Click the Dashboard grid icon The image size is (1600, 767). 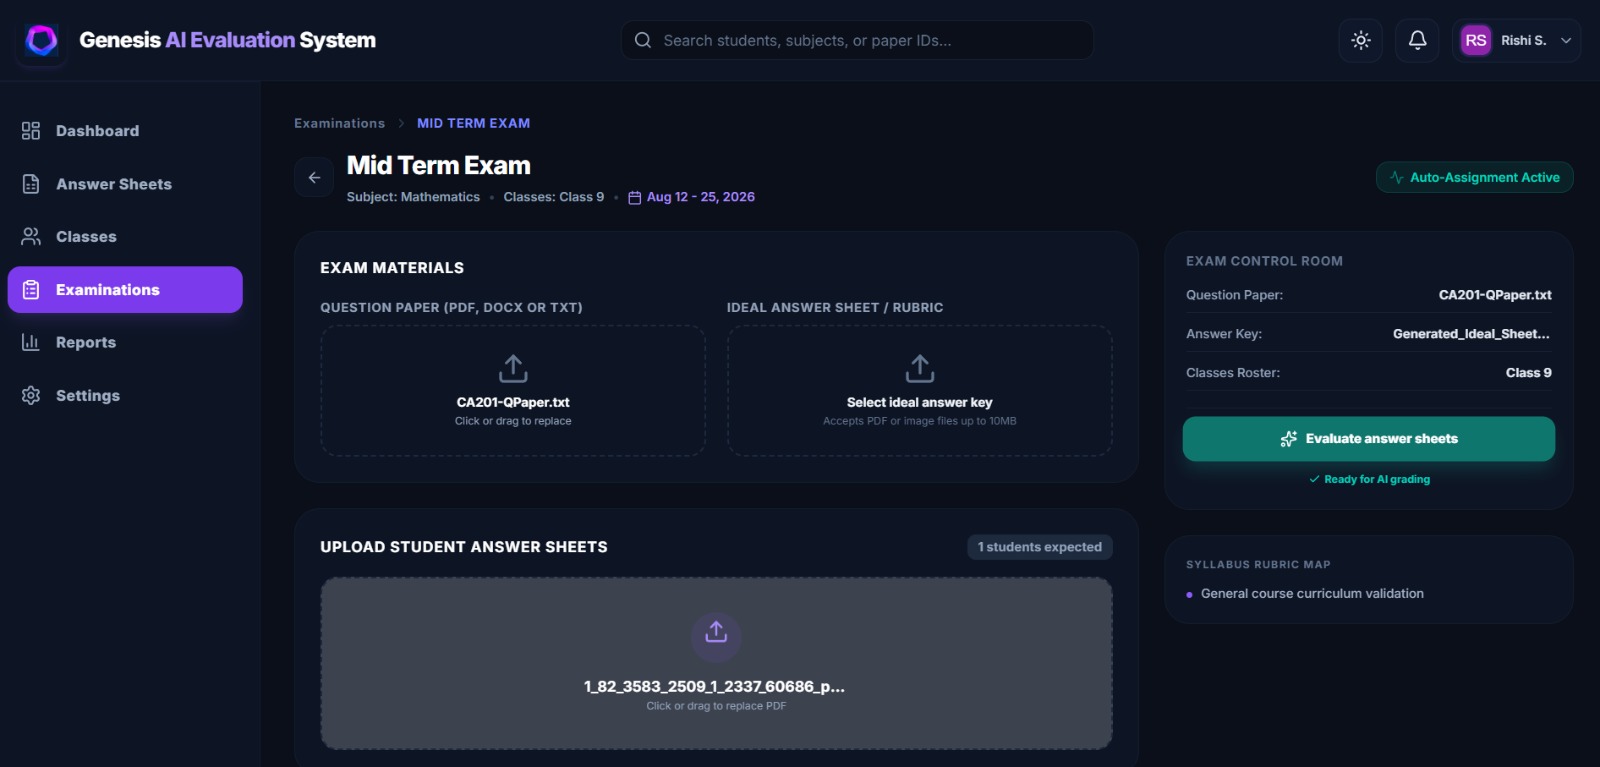tap(31, 131)
